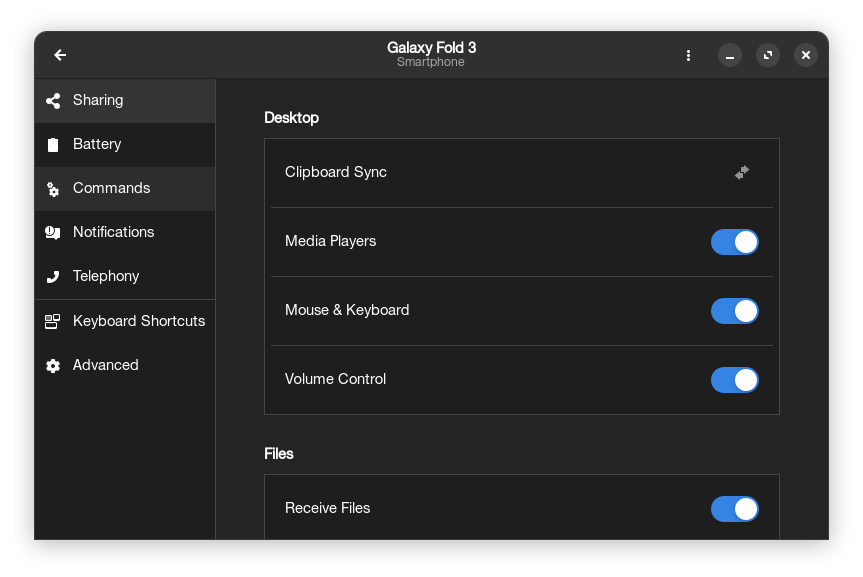Click the Commands gears icon
This screenshot has height=577, width=863.
click(x=53, y=189)
